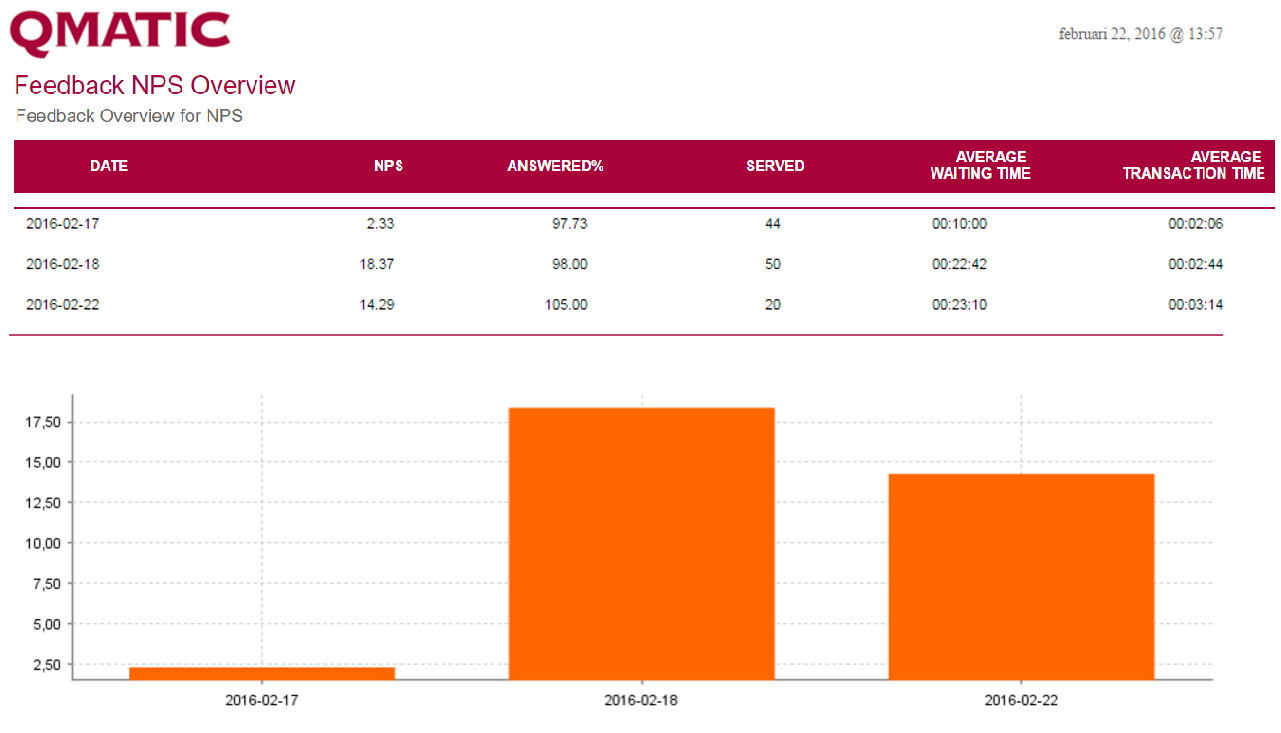Click the short orange bar for 2016-02-17
Image resolution: width=1281 pixels, height=733 pixels.
tap(262, 673)
